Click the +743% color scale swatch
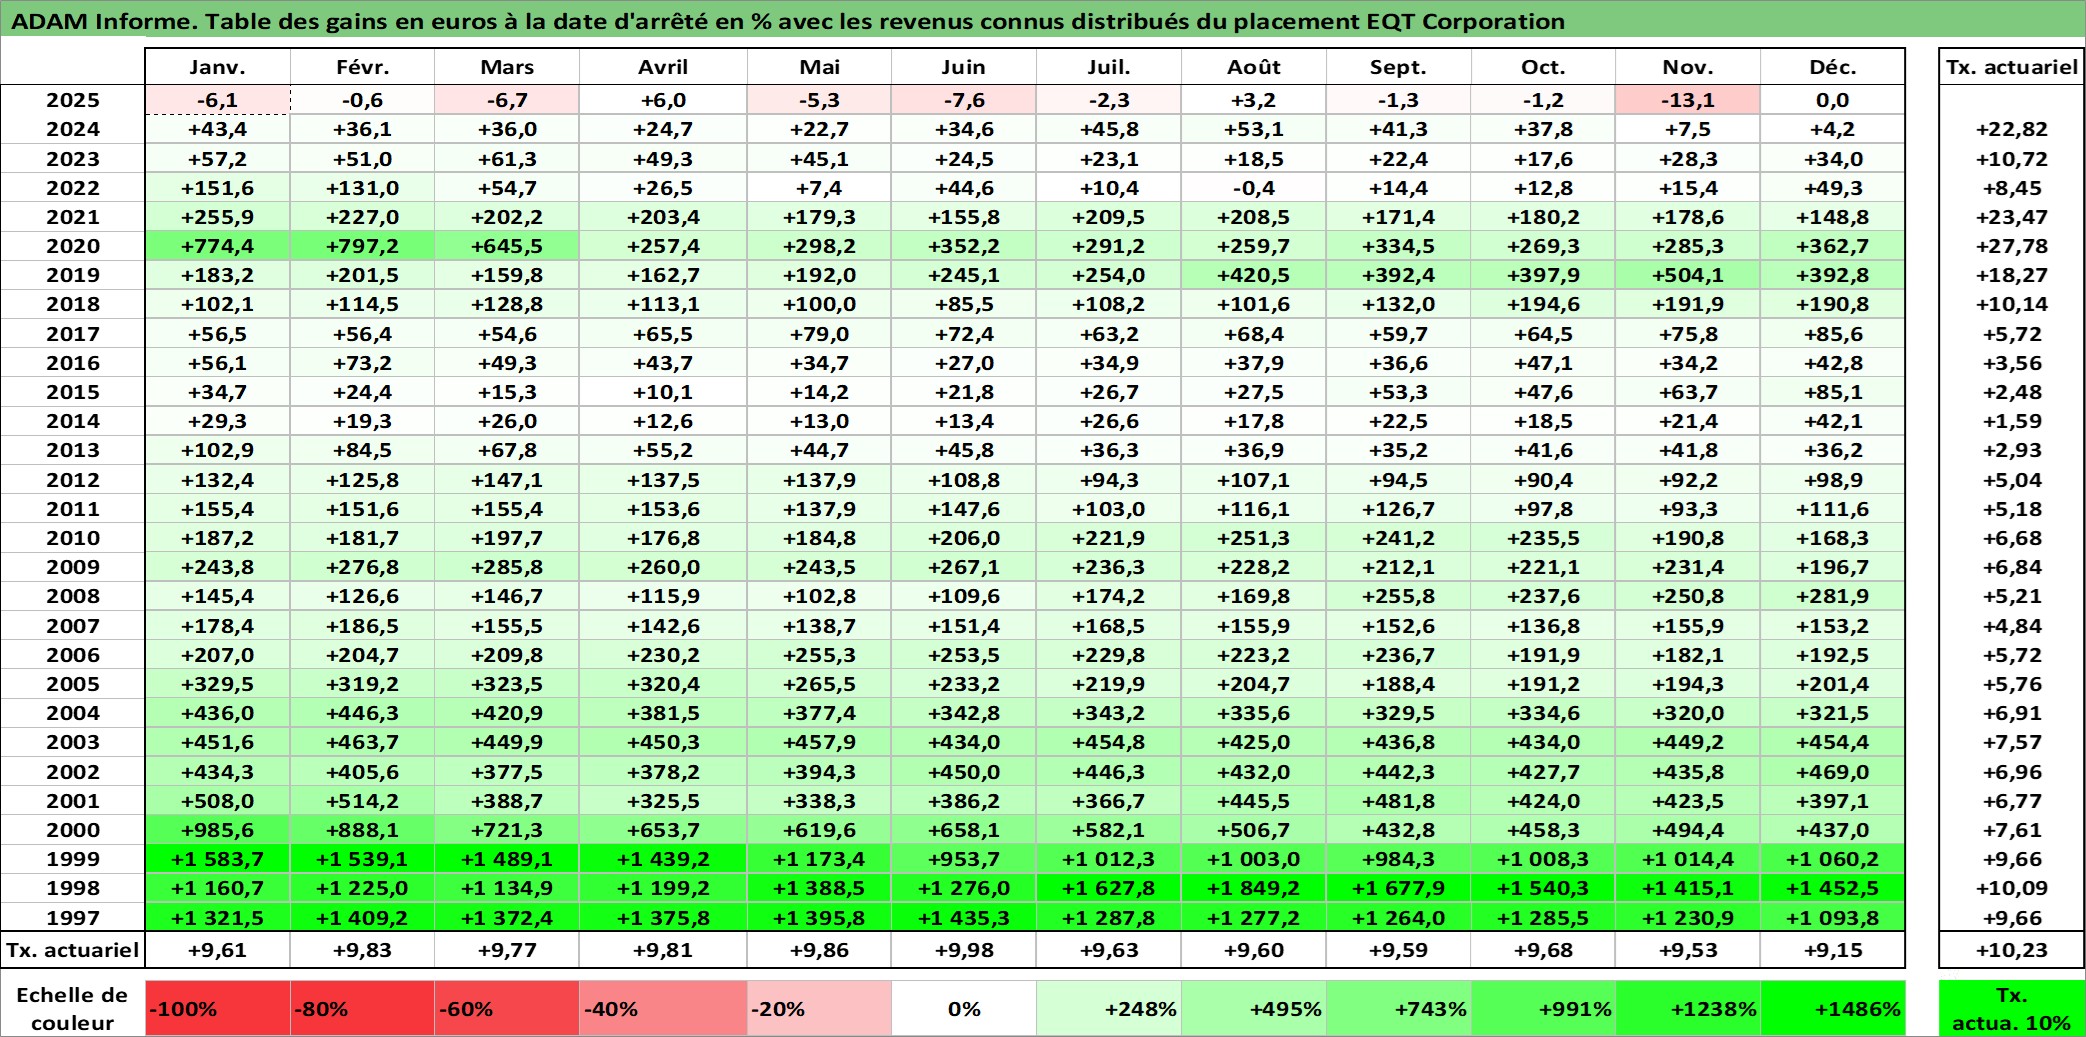 (1398, 1008)
